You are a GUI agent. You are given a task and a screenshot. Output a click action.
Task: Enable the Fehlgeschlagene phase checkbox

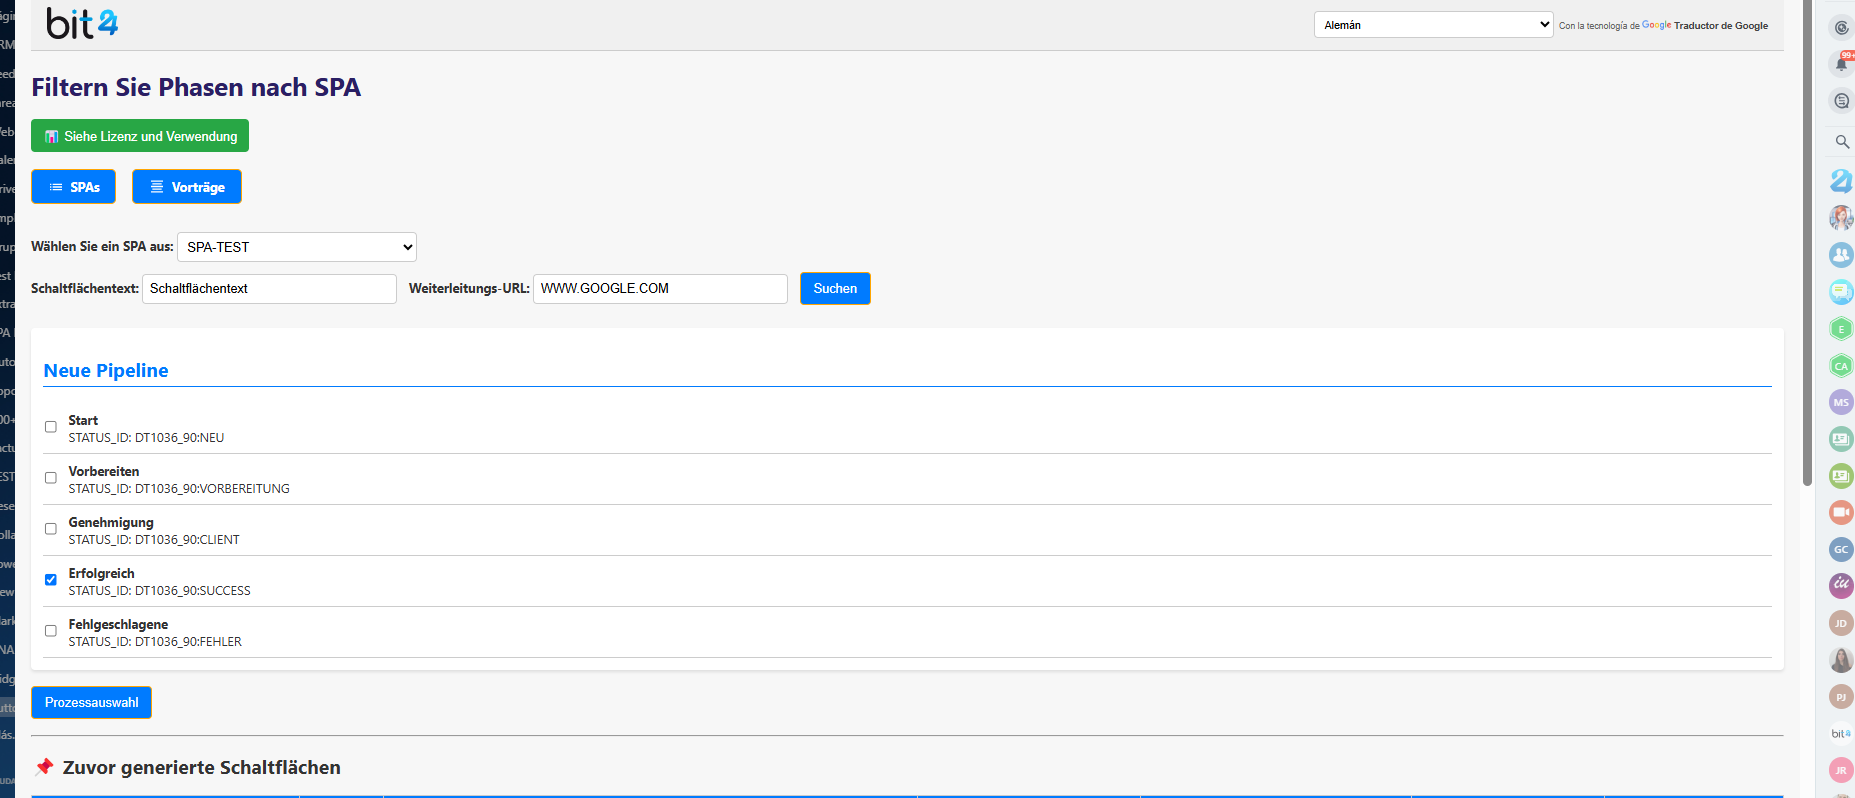[x=51, y=631]
